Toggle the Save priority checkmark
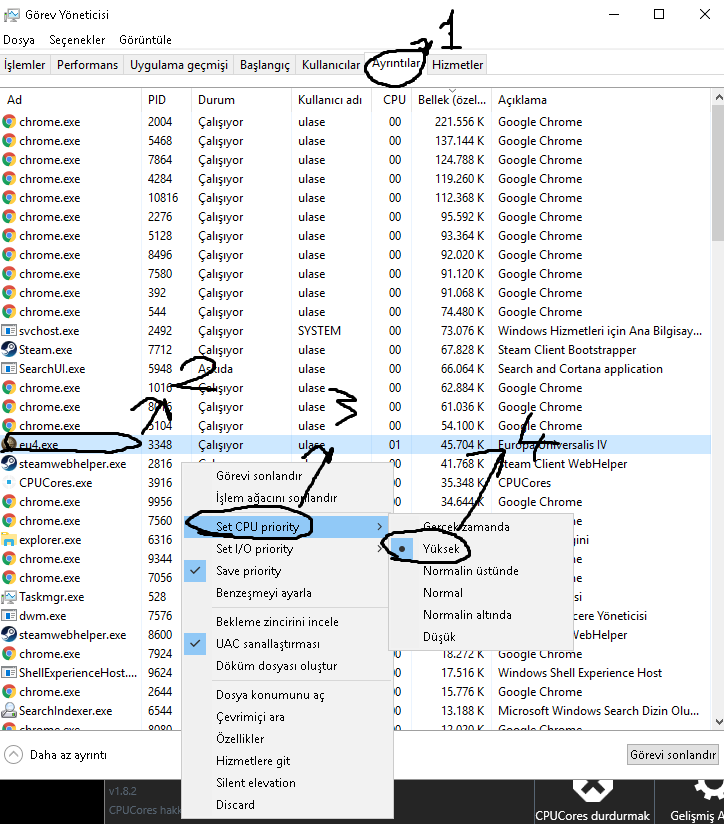The height and width of the screenshot is (824, 724). point(195,571)
